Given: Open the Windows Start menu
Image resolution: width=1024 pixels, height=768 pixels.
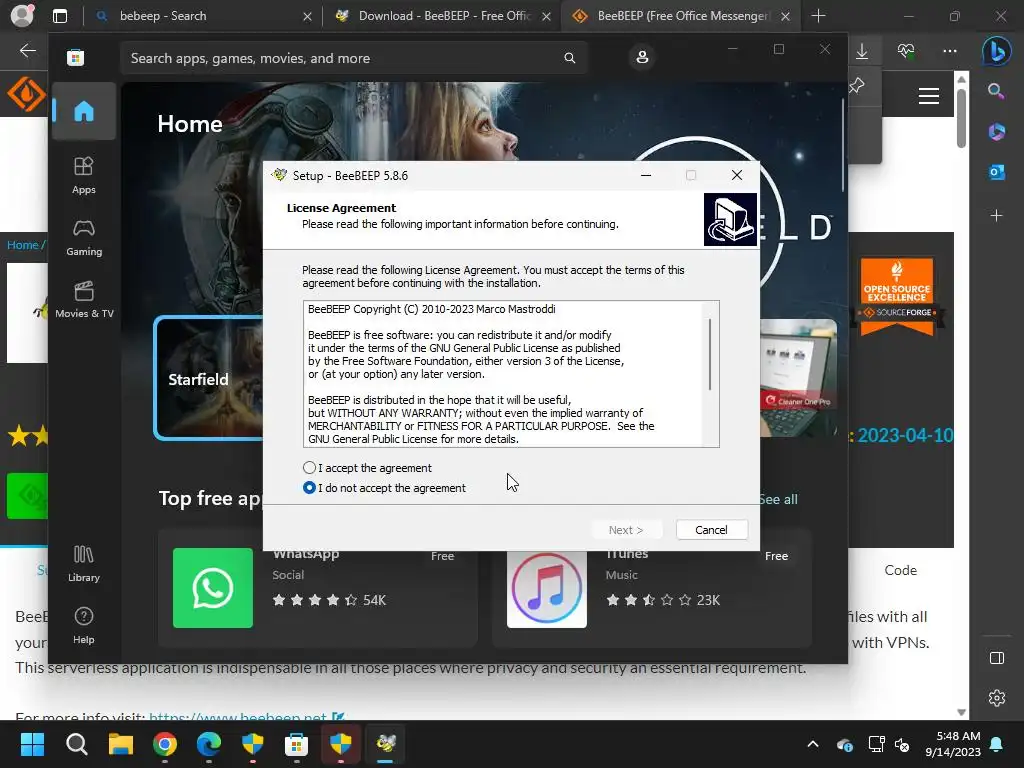Looking at the screenshot, I should (x=32, y=744).
